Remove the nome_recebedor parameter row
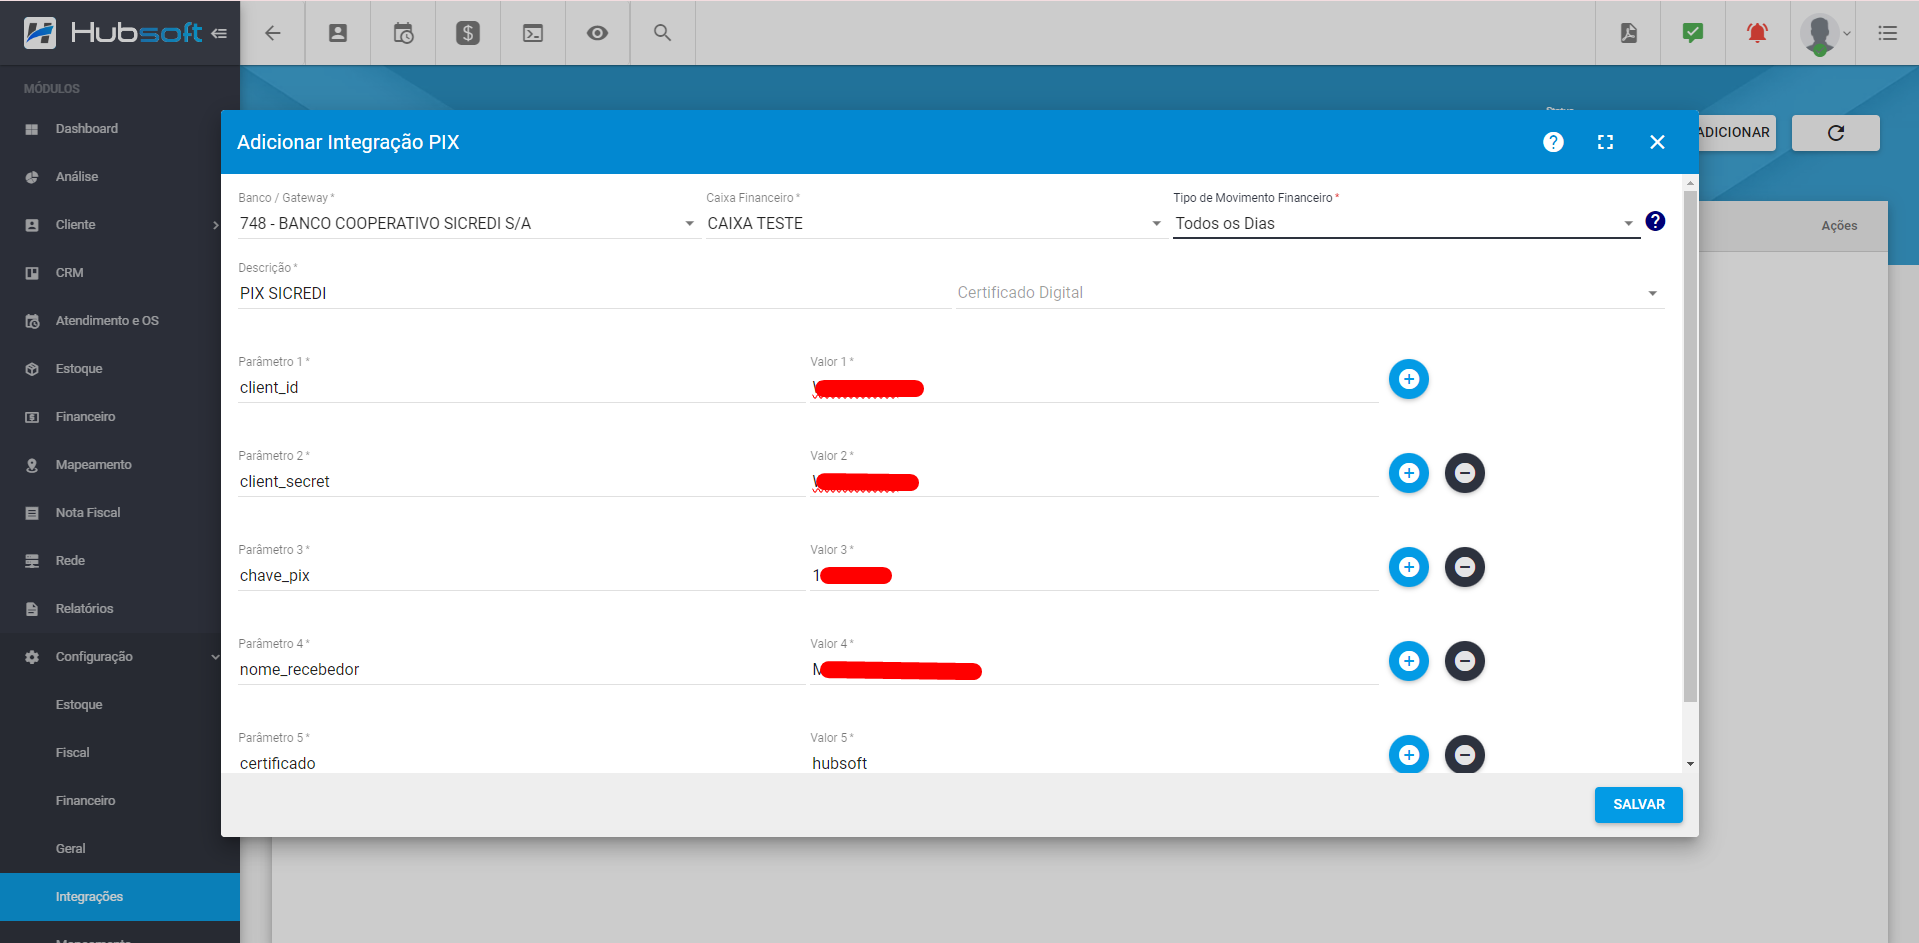 [x=1464, y=661]
